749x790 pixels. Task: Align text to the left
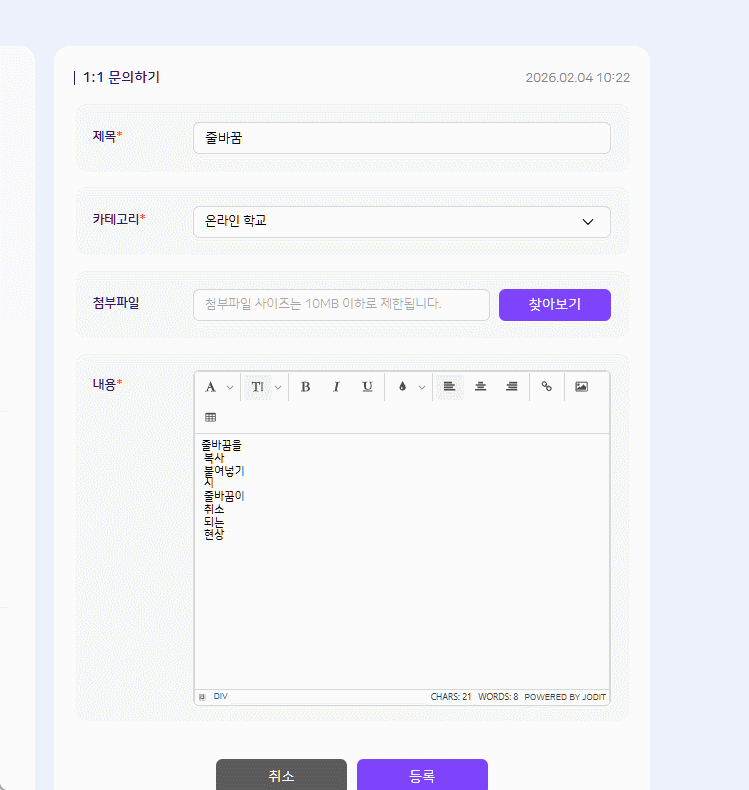(x=449, y=387)
